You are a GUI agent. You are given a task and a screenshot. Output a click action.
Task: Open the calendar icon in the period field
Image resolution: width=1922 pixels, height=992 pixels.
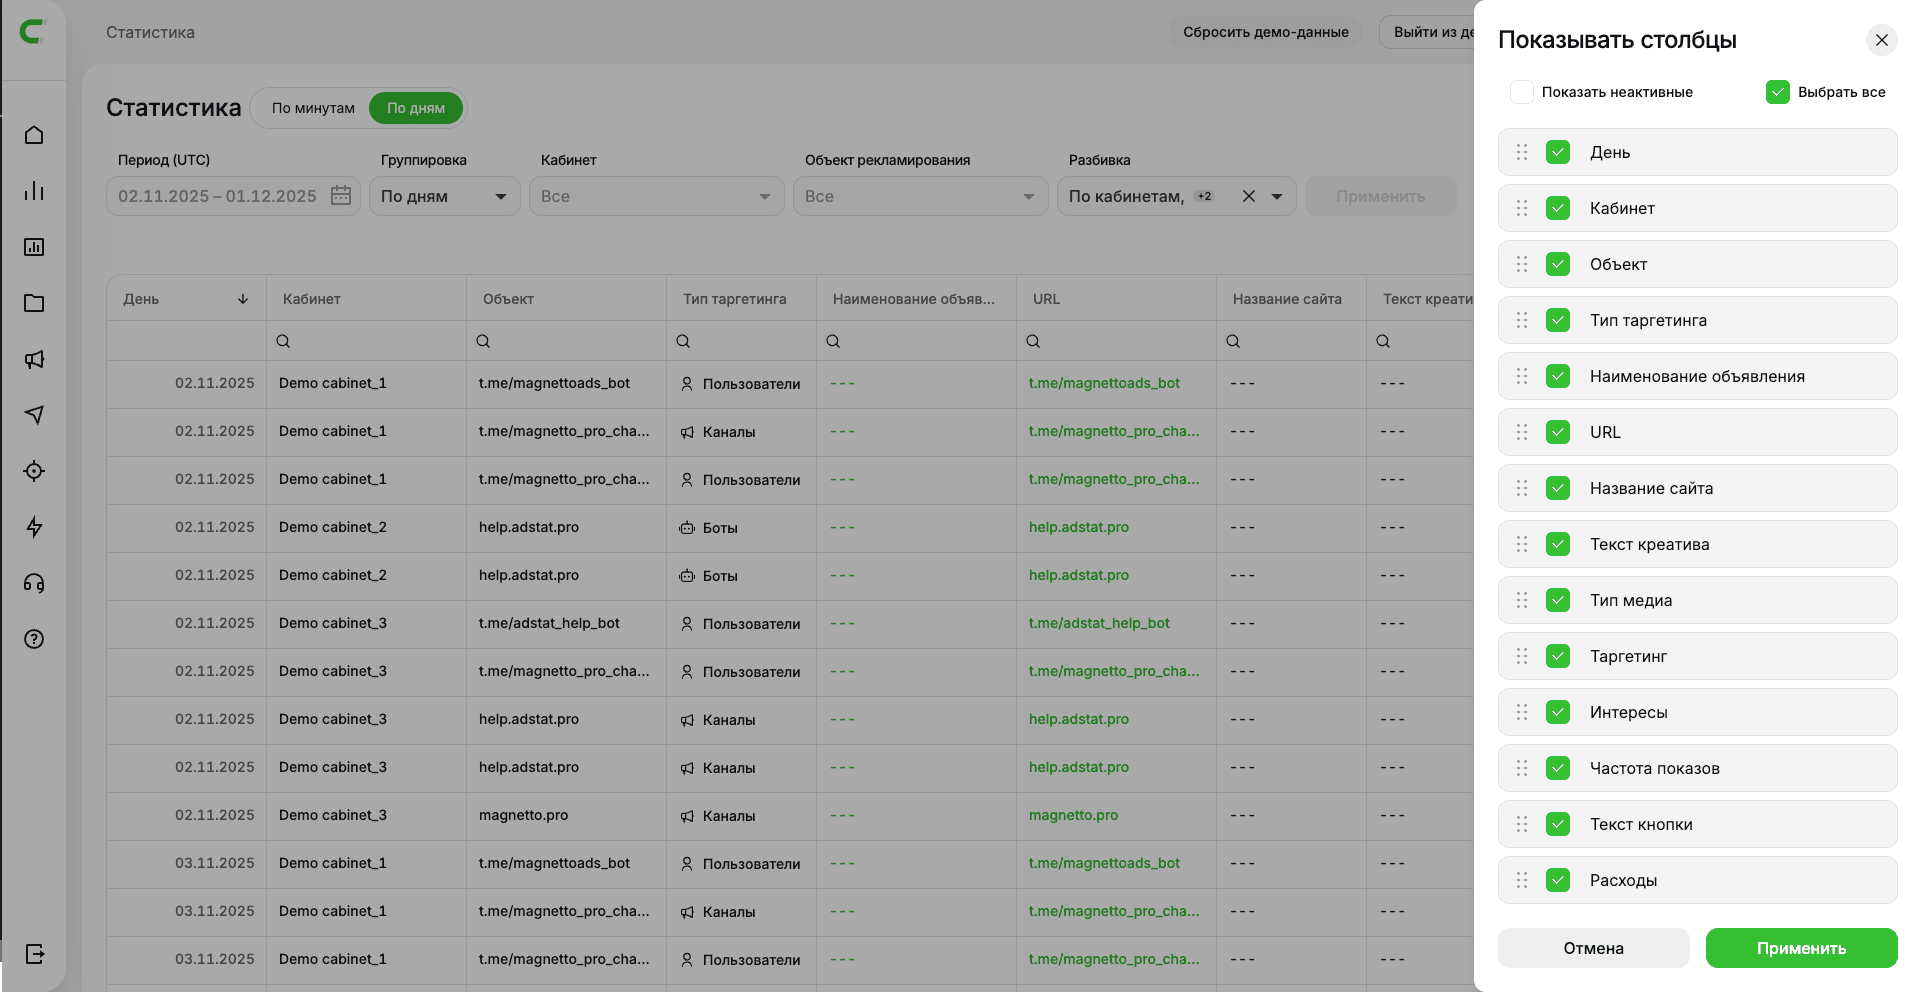tap(341, 196)
